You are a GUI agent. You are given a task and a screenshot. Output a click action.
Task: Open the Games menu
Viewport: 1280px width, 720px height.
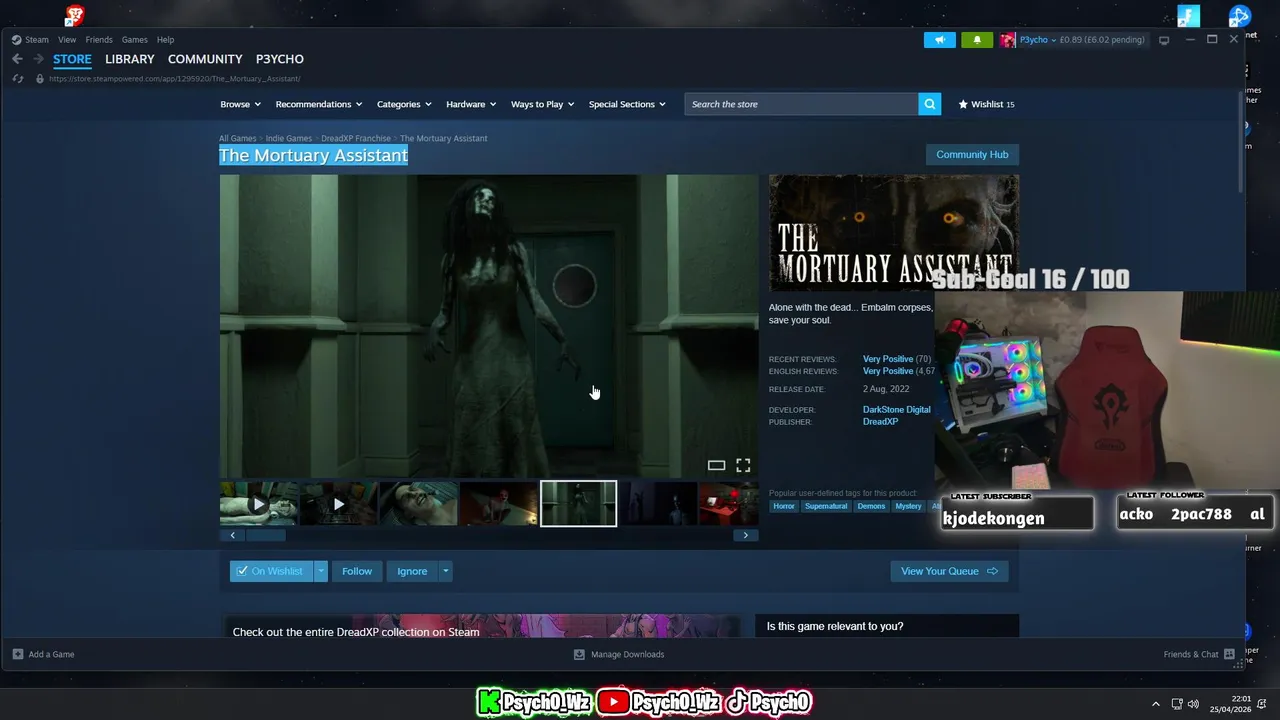[x=135, y=40]
